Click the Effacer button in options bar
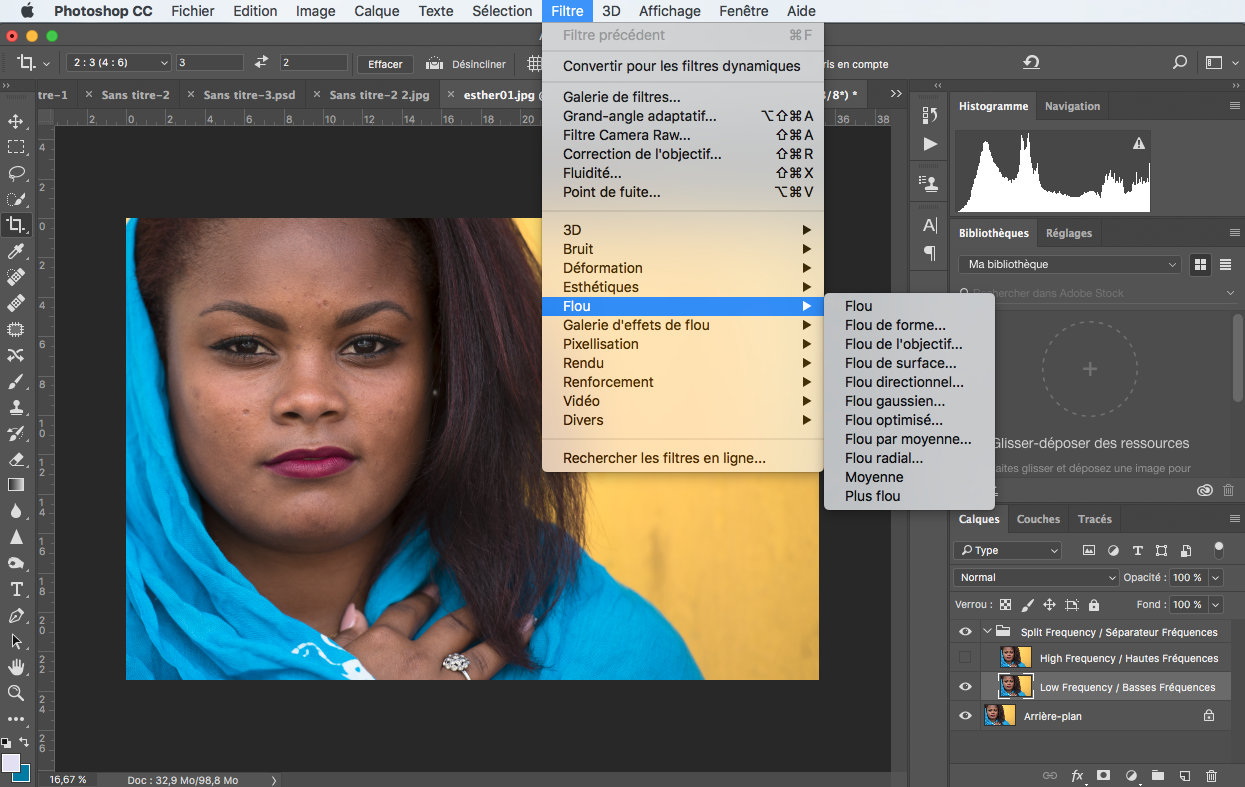 385,62
